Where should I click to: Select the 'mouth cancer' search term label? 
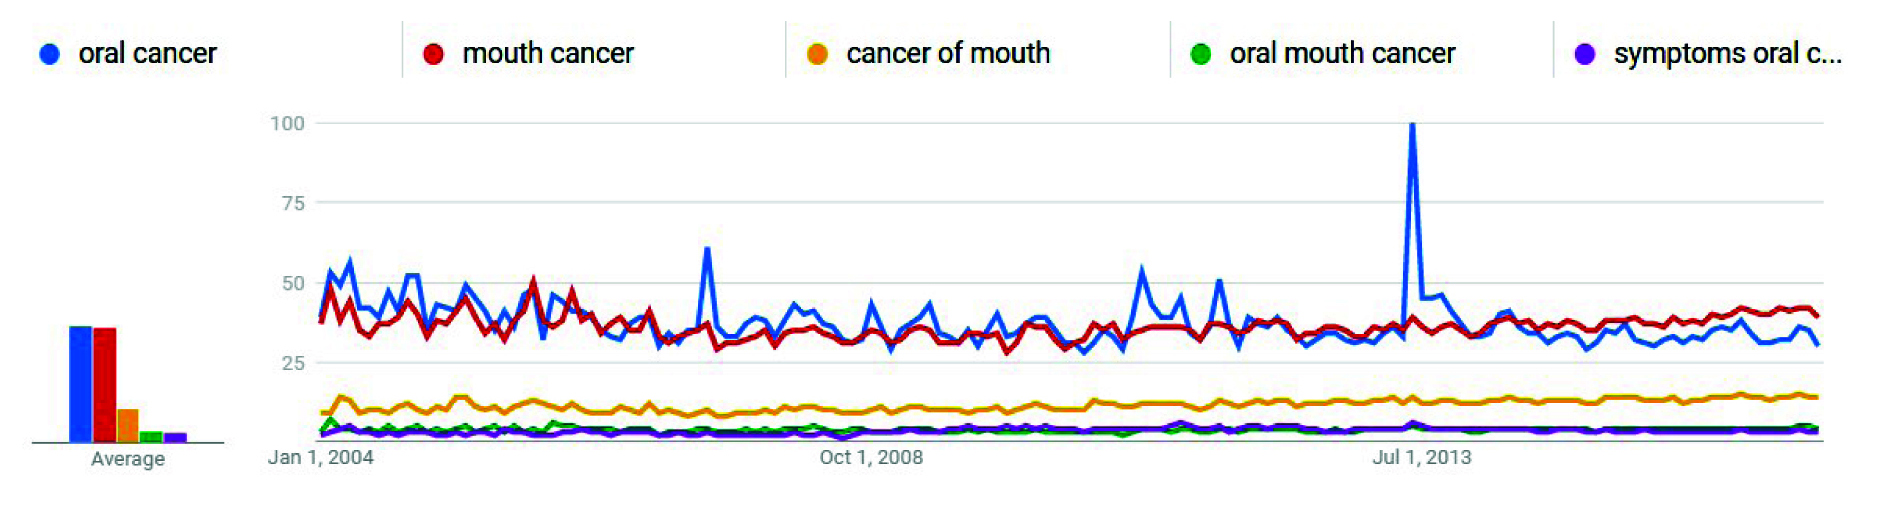[548, 54]
